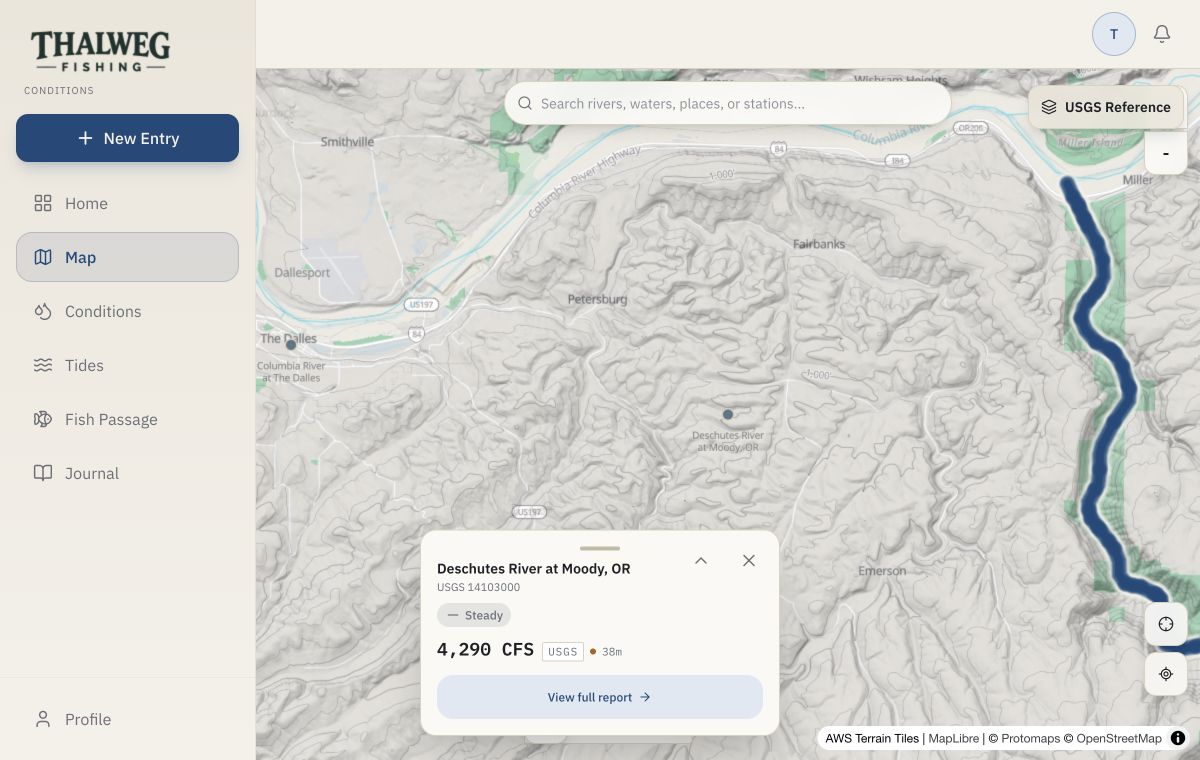Open the Protomaps attribution link

[x=1029, y=738]
